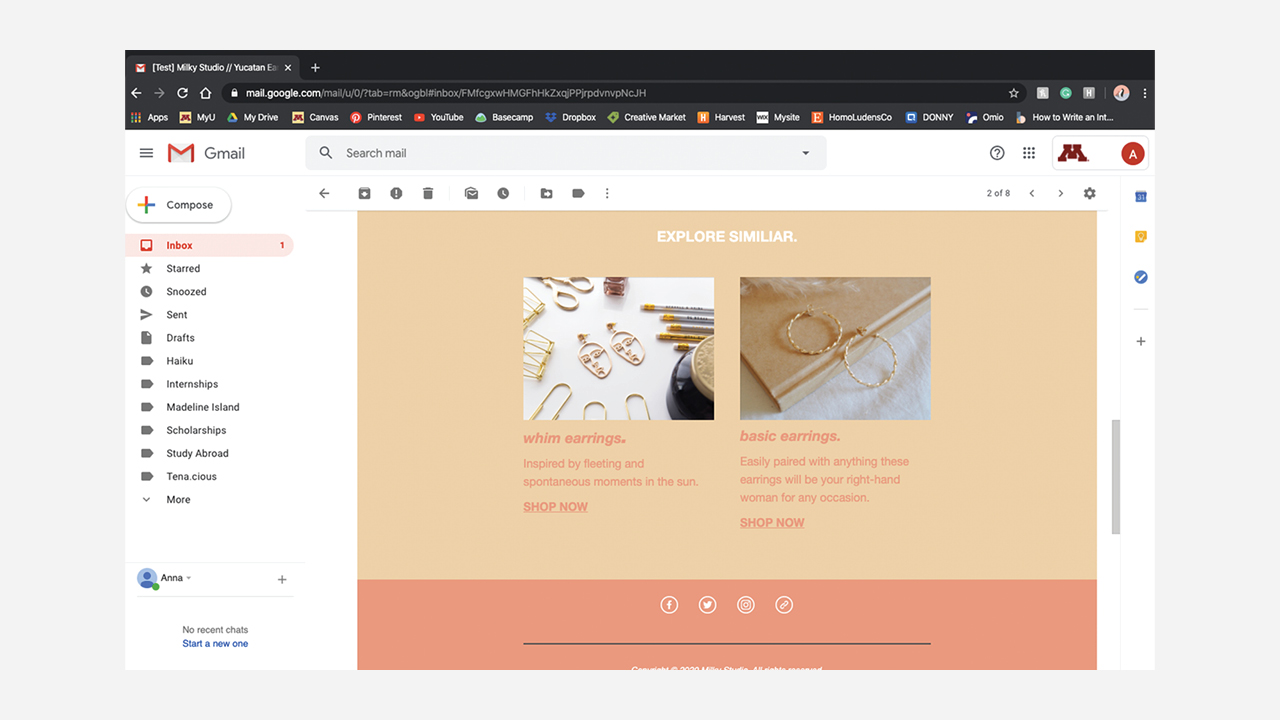Image resolution: width=1280 pixels, height=720 pixels.
Task: Click SHOP NOW under whim earrings
Action: click(555, 507)
